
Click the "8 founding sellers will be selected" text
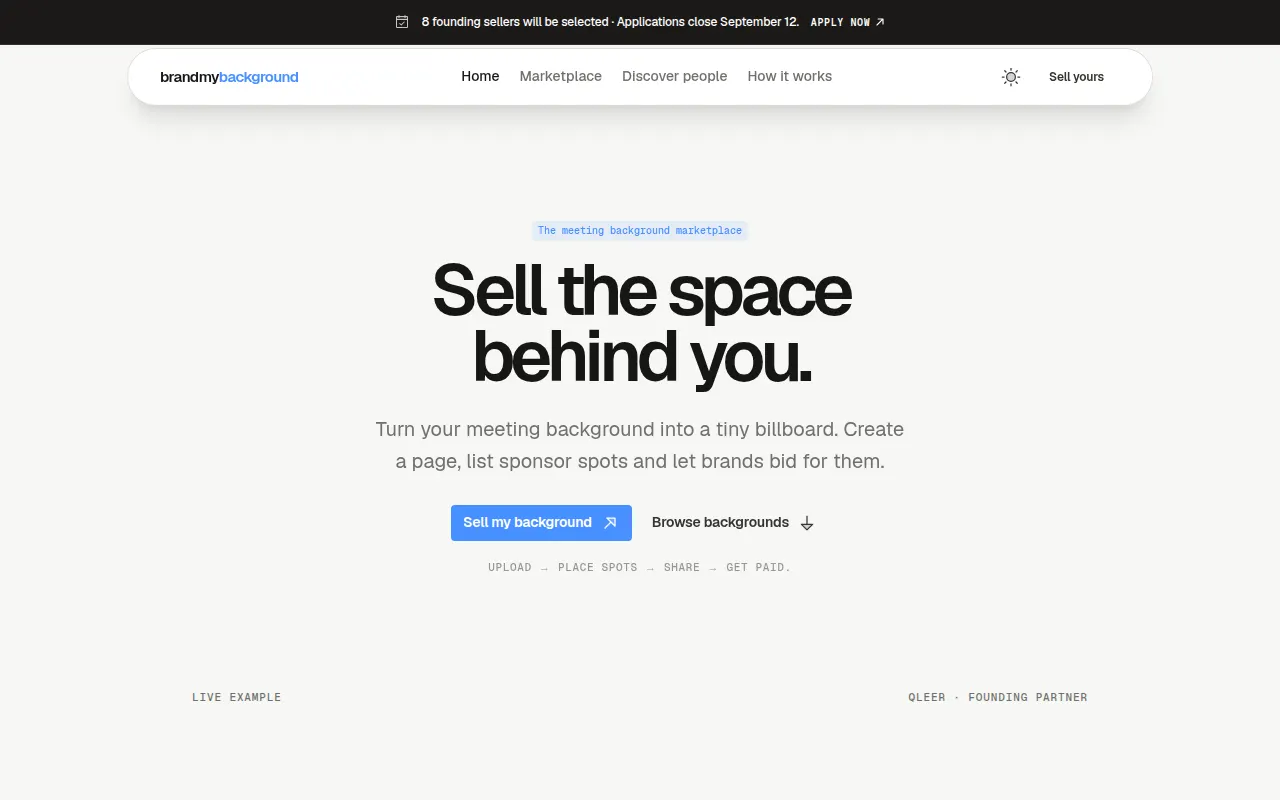pyautogui.click(x=515, y=22)
